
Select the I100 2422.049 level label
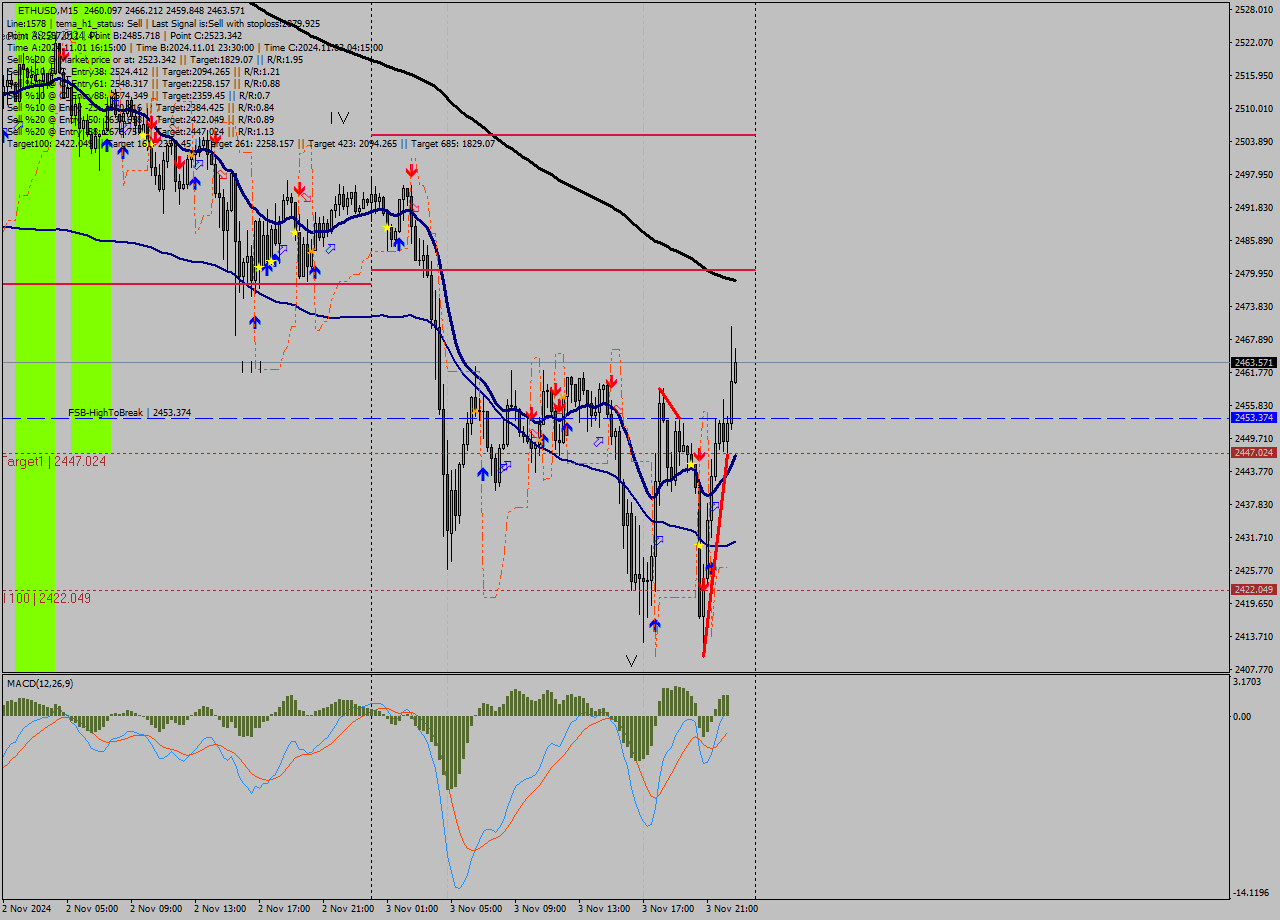coord(47,598)
